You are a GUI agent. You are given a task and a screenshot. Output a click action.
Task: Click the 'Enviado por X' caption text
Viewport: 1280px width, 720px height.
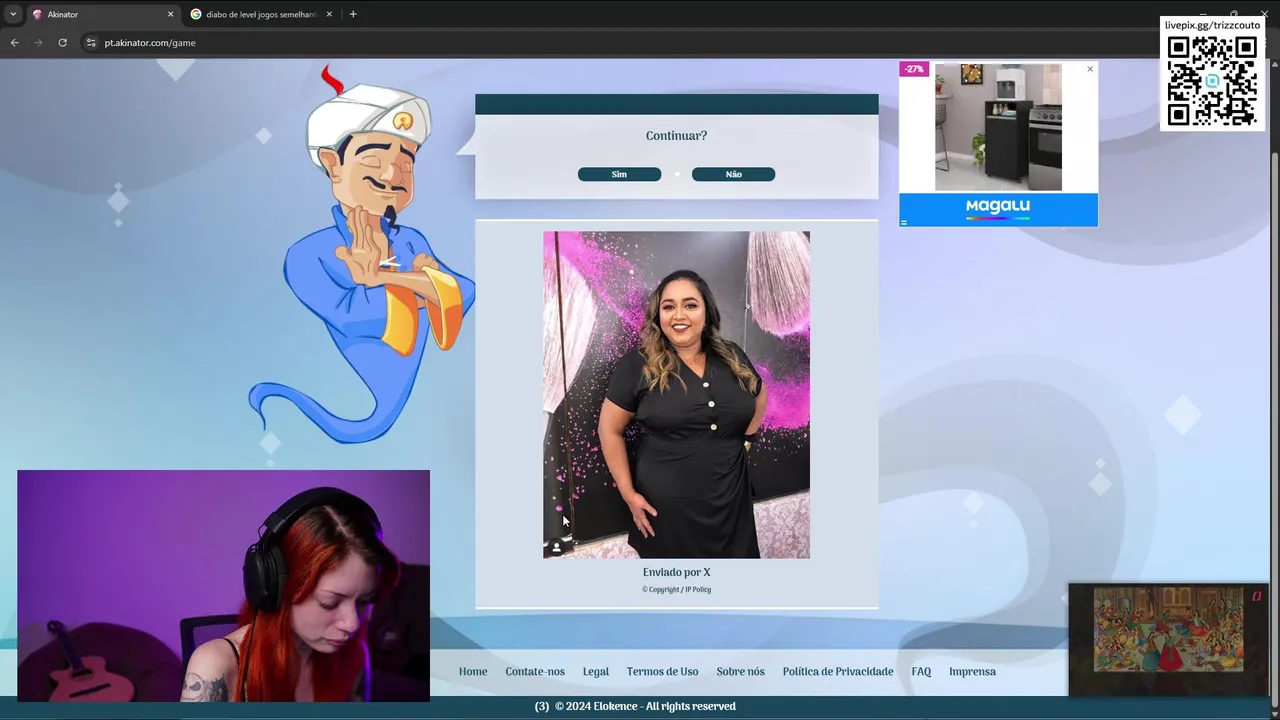676,572
